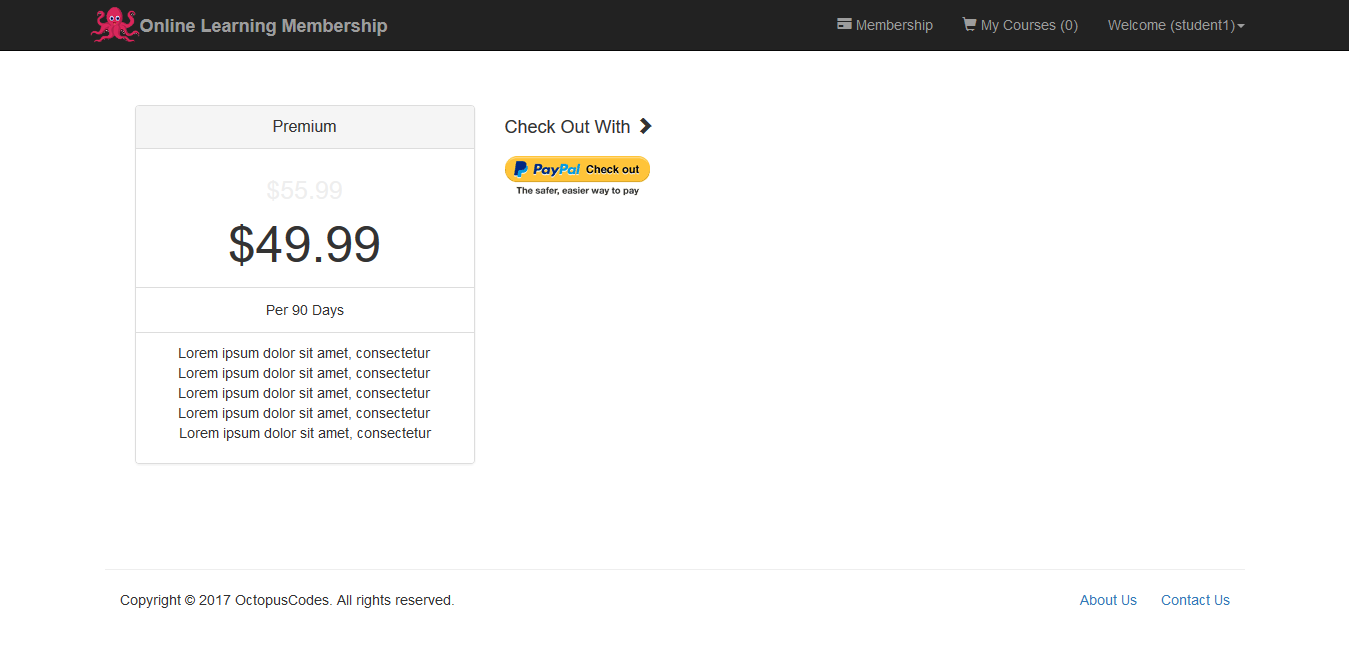Image resolution: width=1349 pixels, height=670 pixels.
Task: Open the About Us footer link
Action: pos(1108,600)
